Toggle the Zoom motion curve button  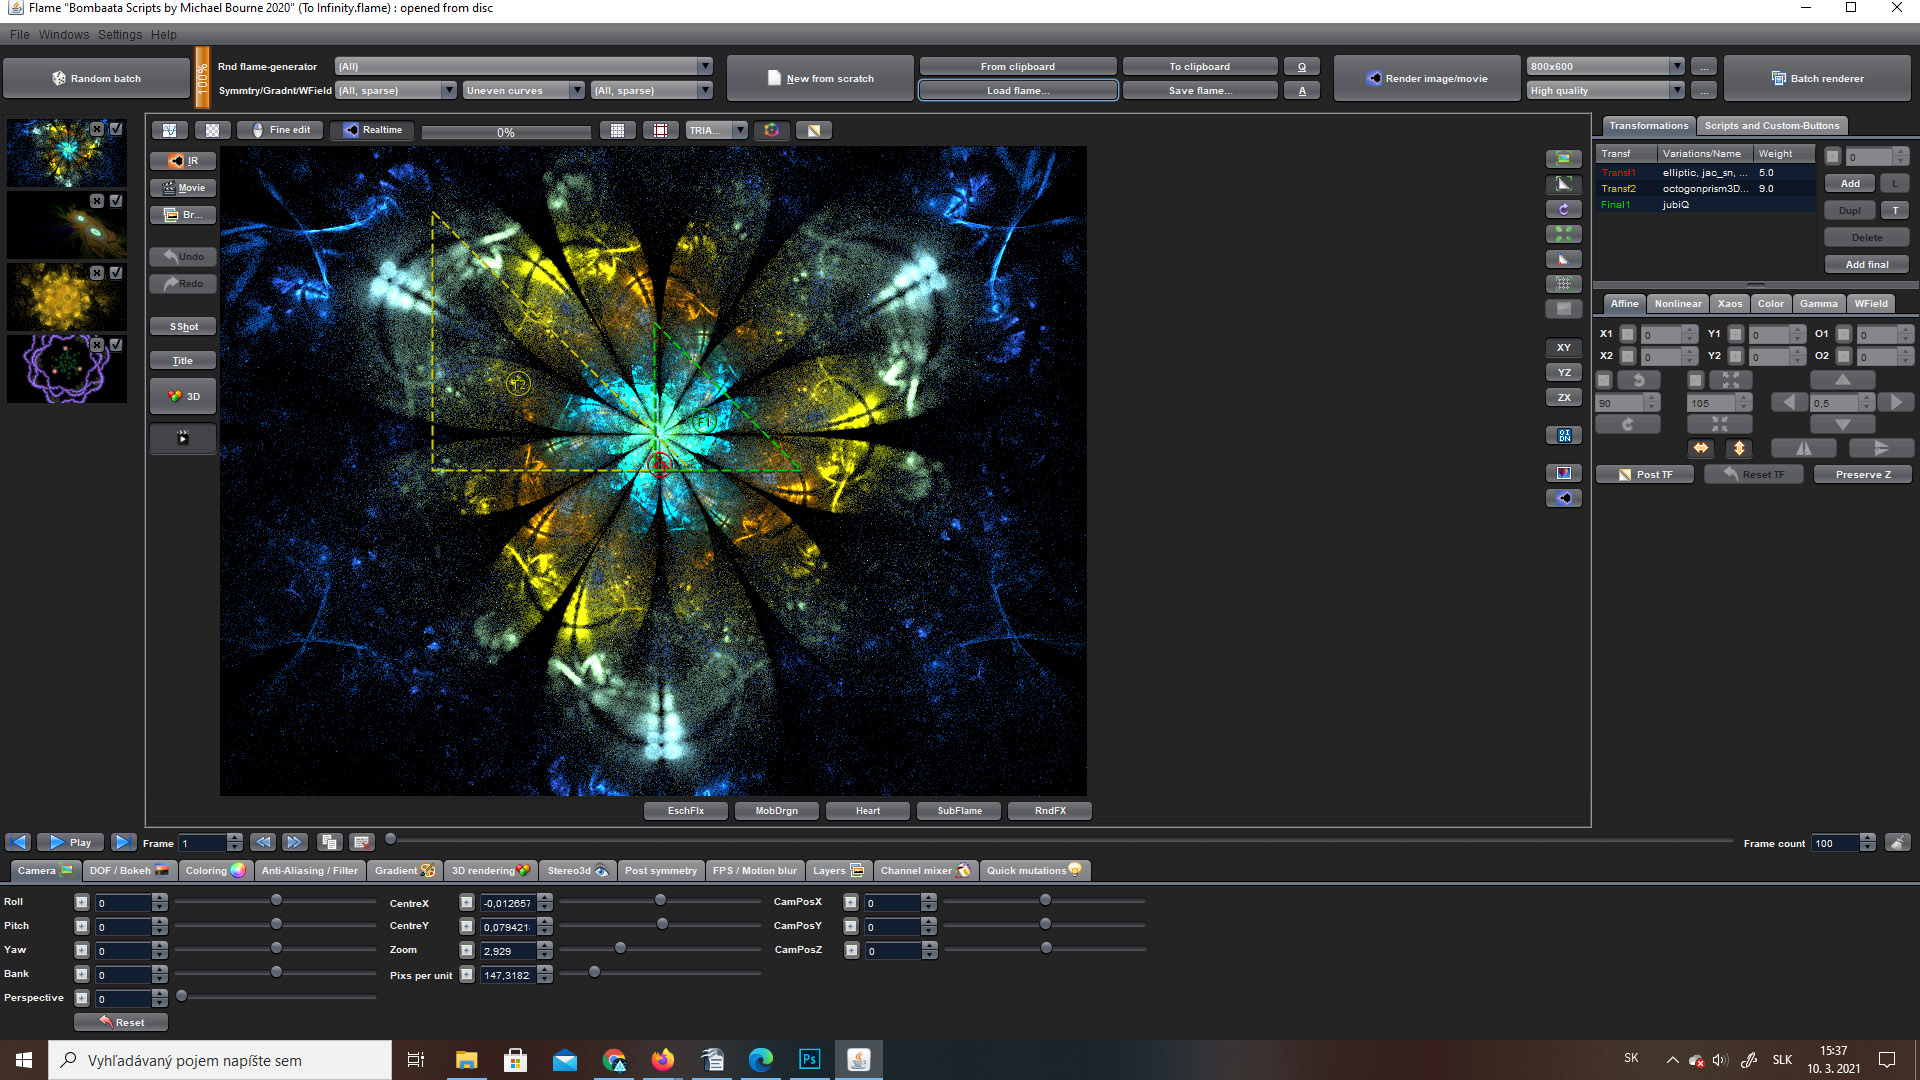click(x=467, y=951)
